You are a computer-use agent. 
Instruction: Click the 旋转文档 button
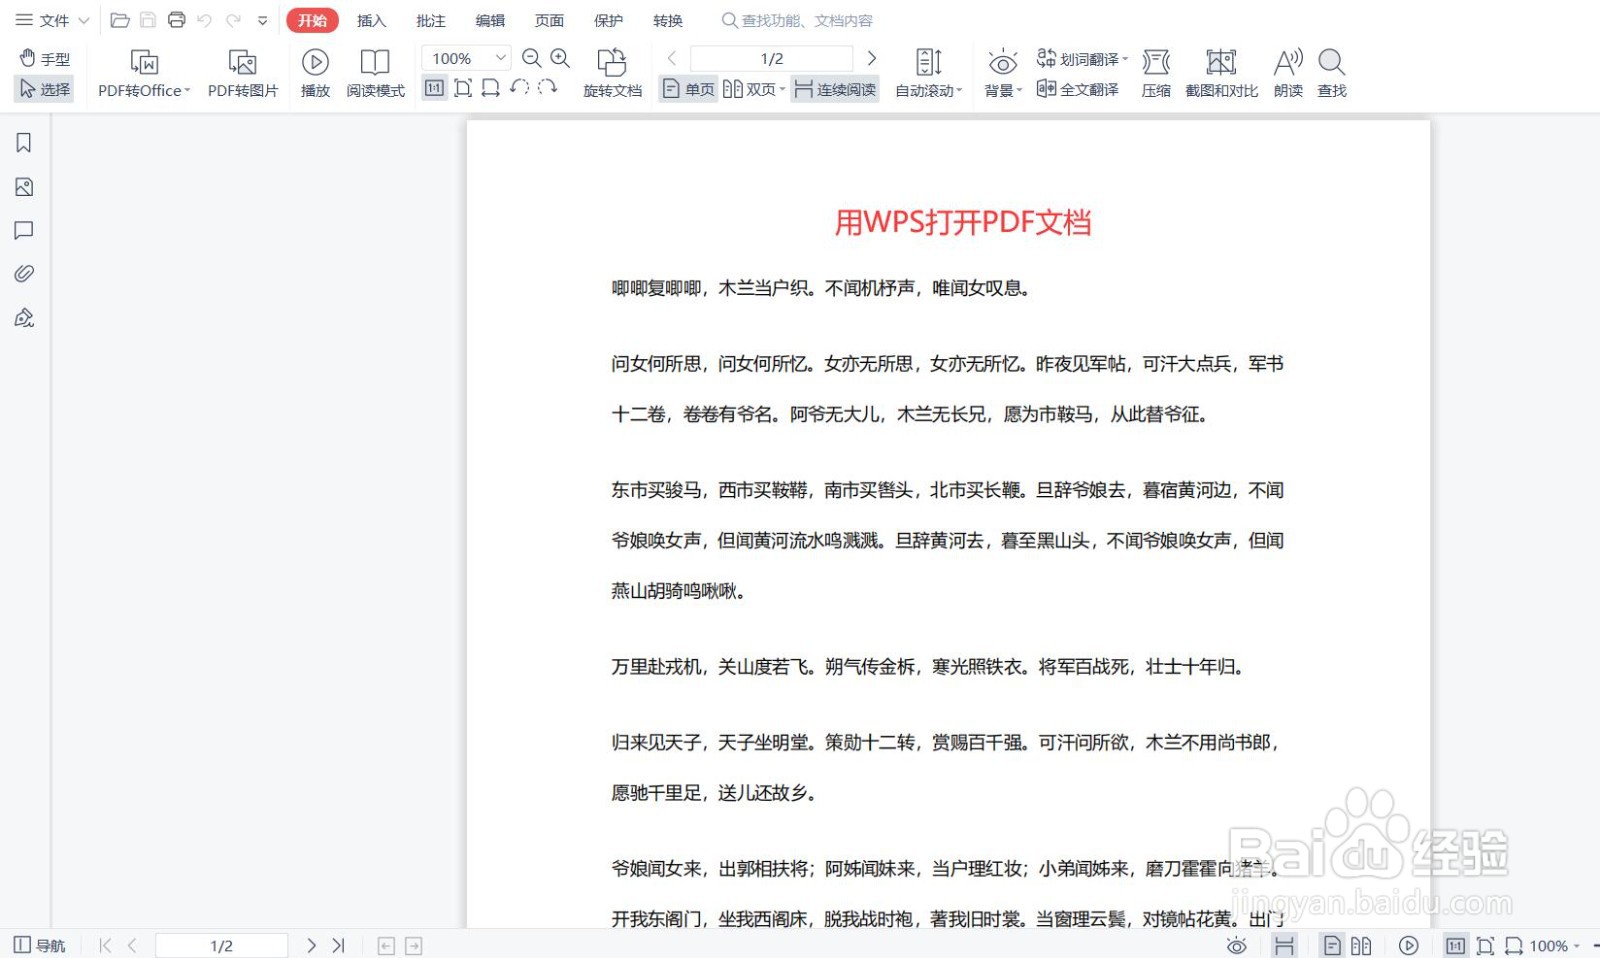tap(612, 73)
